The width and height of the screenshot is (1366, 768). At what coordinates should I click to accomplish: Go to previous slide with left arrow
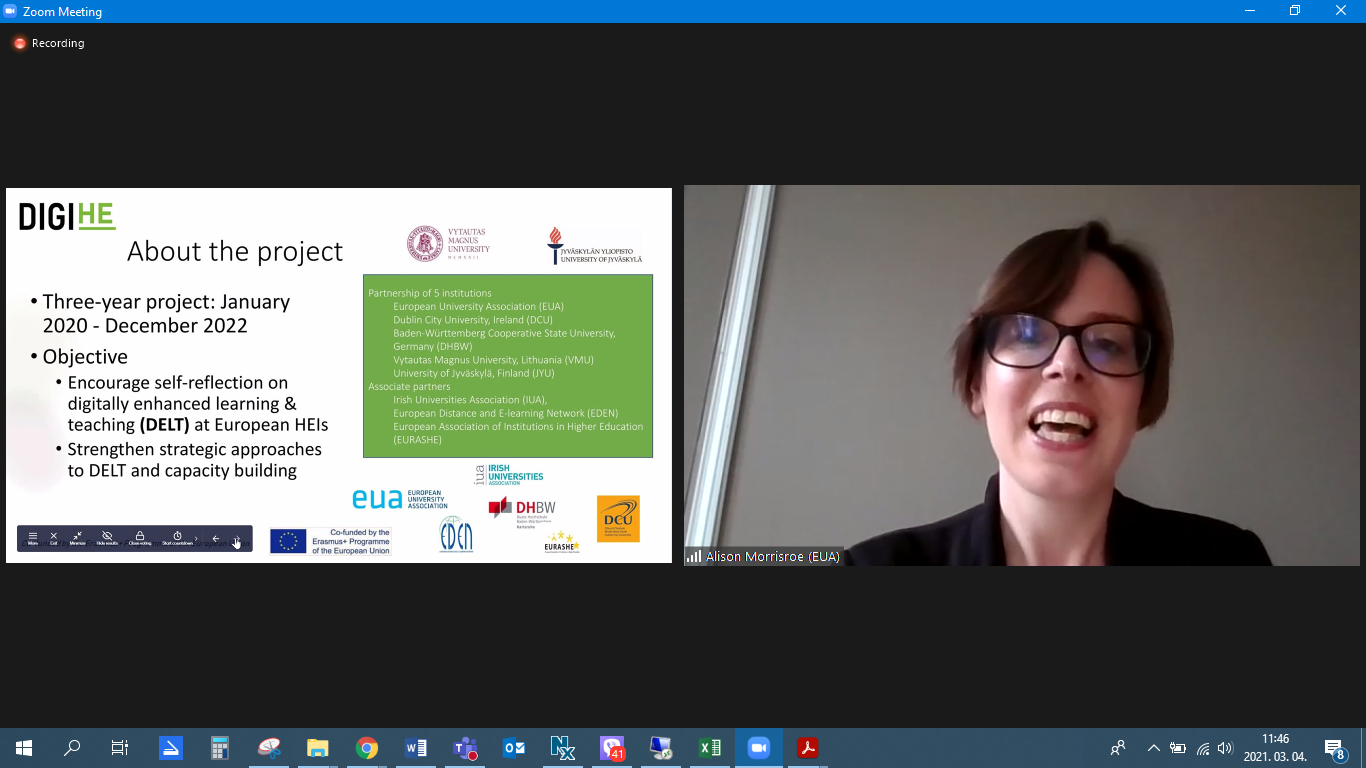pos(216,539)
